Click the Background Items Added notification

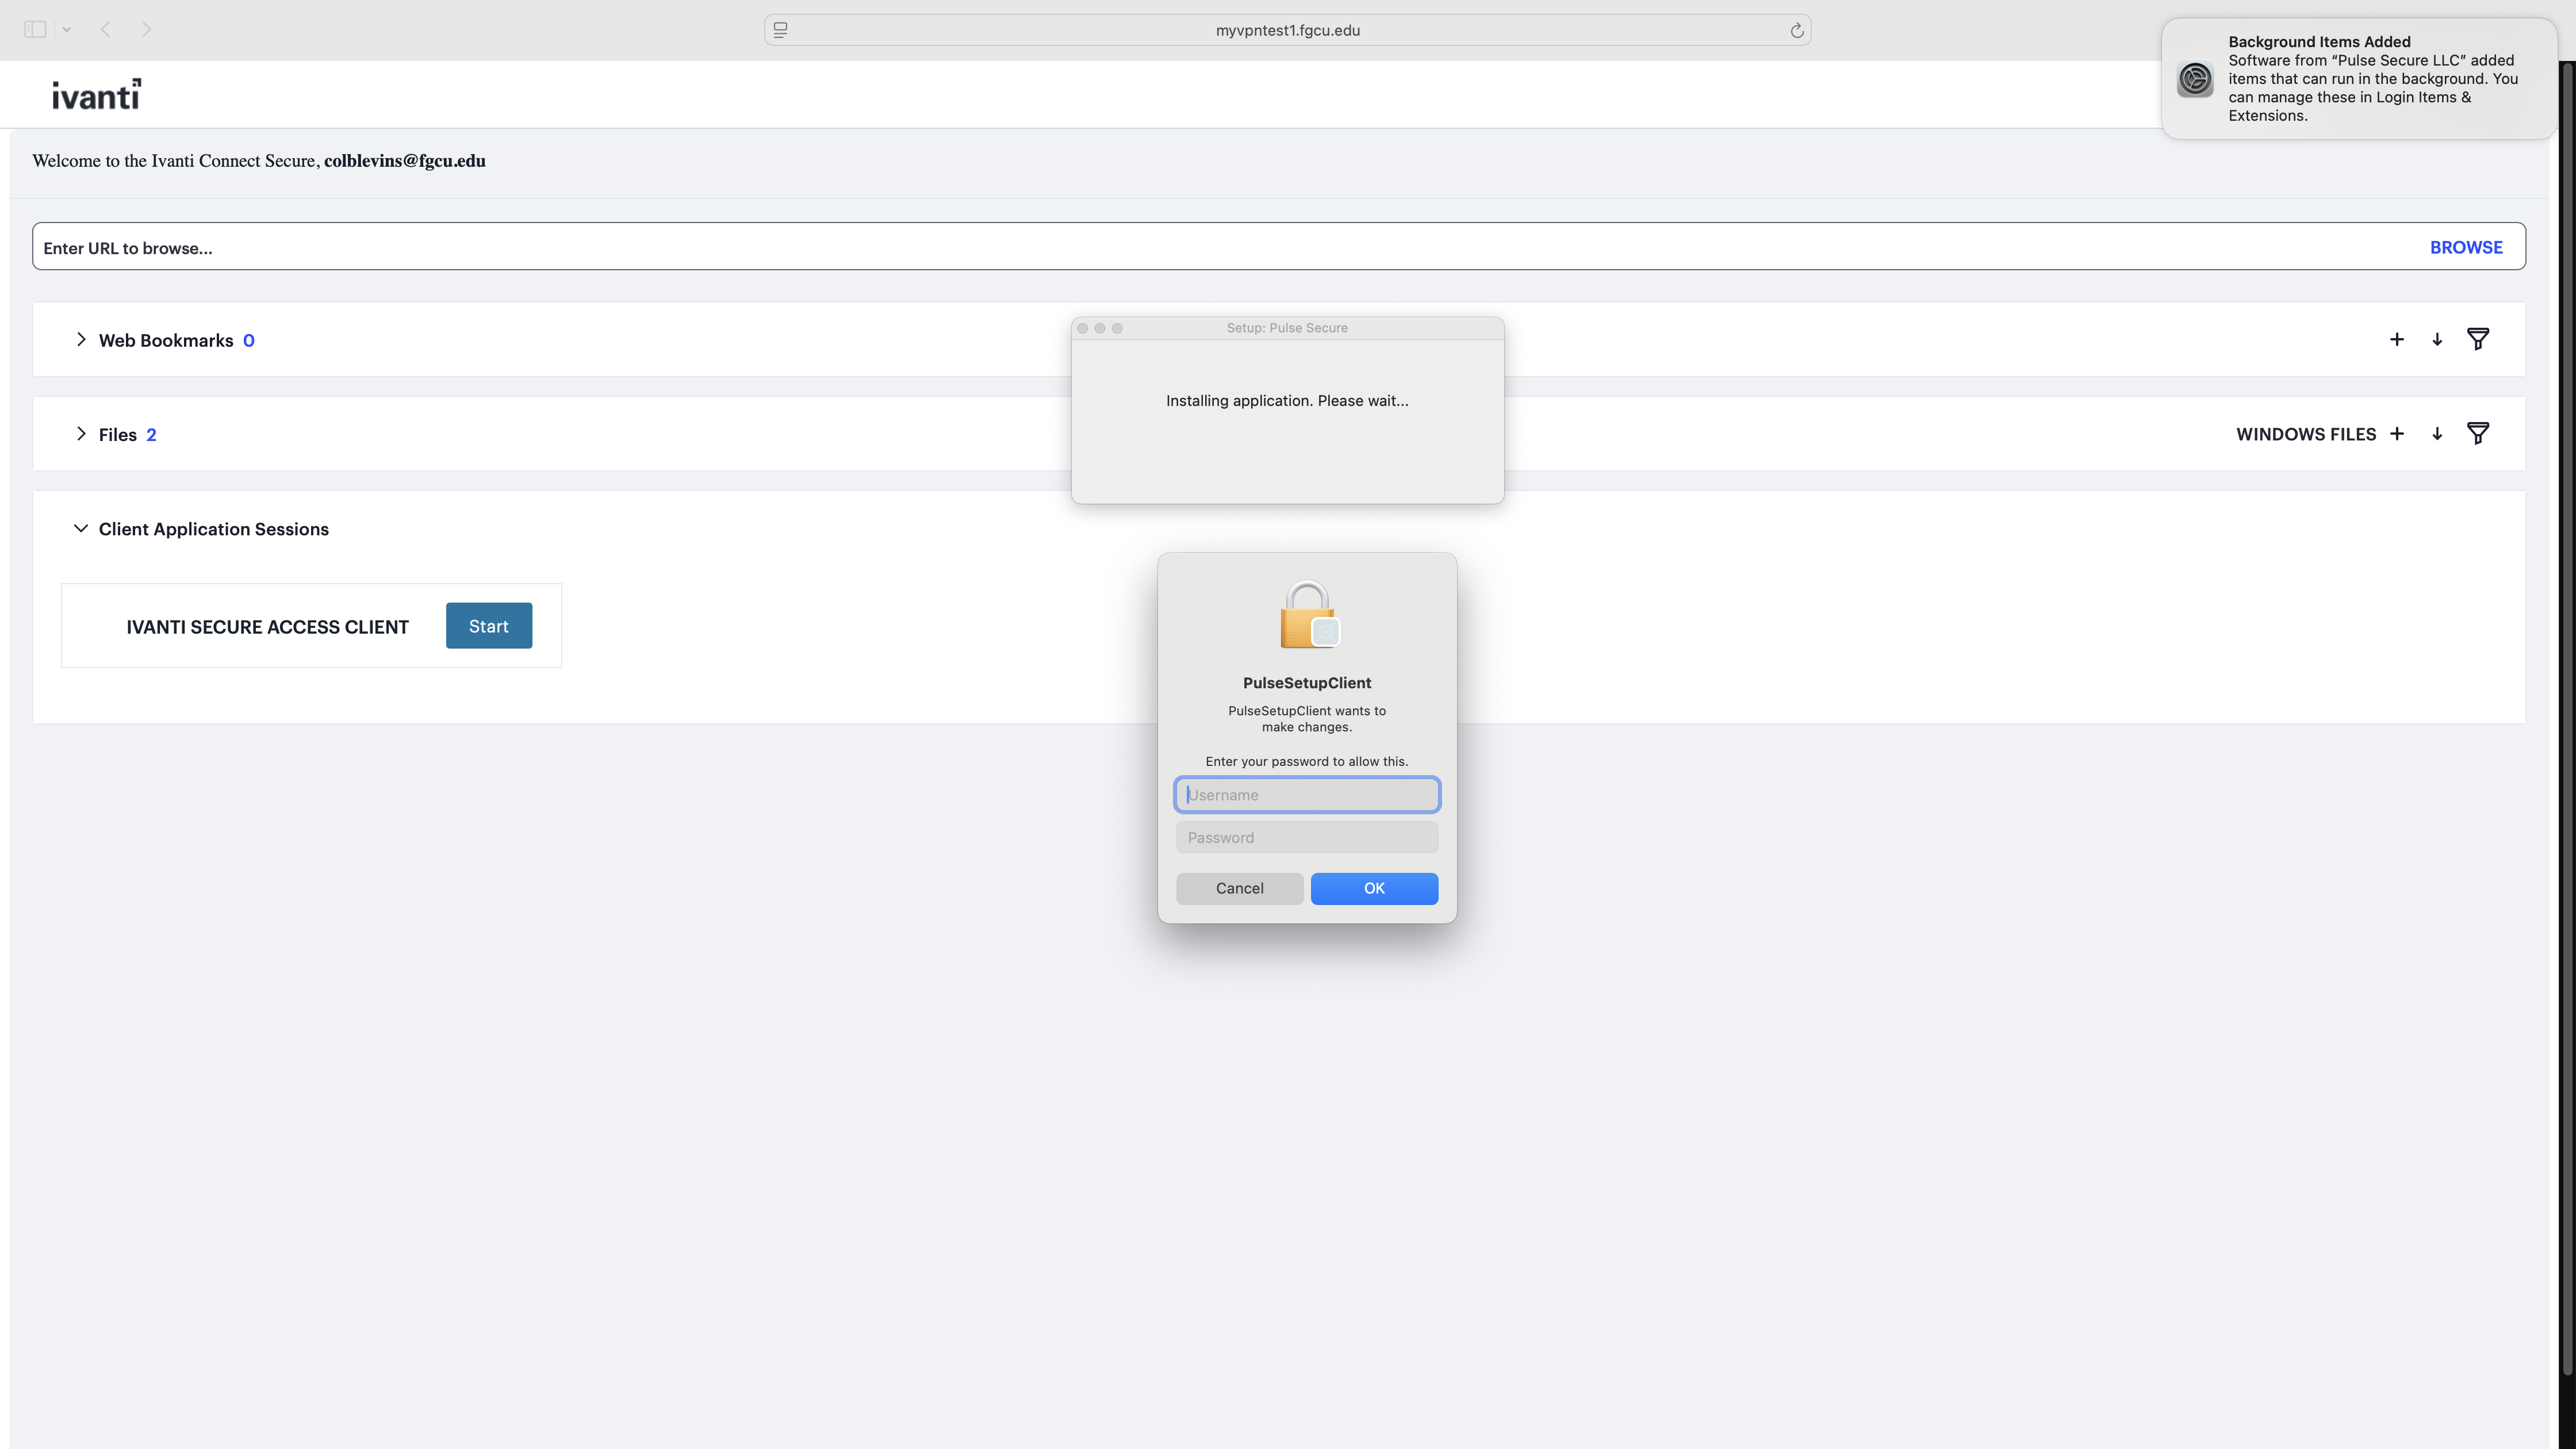pos(2358,79)
